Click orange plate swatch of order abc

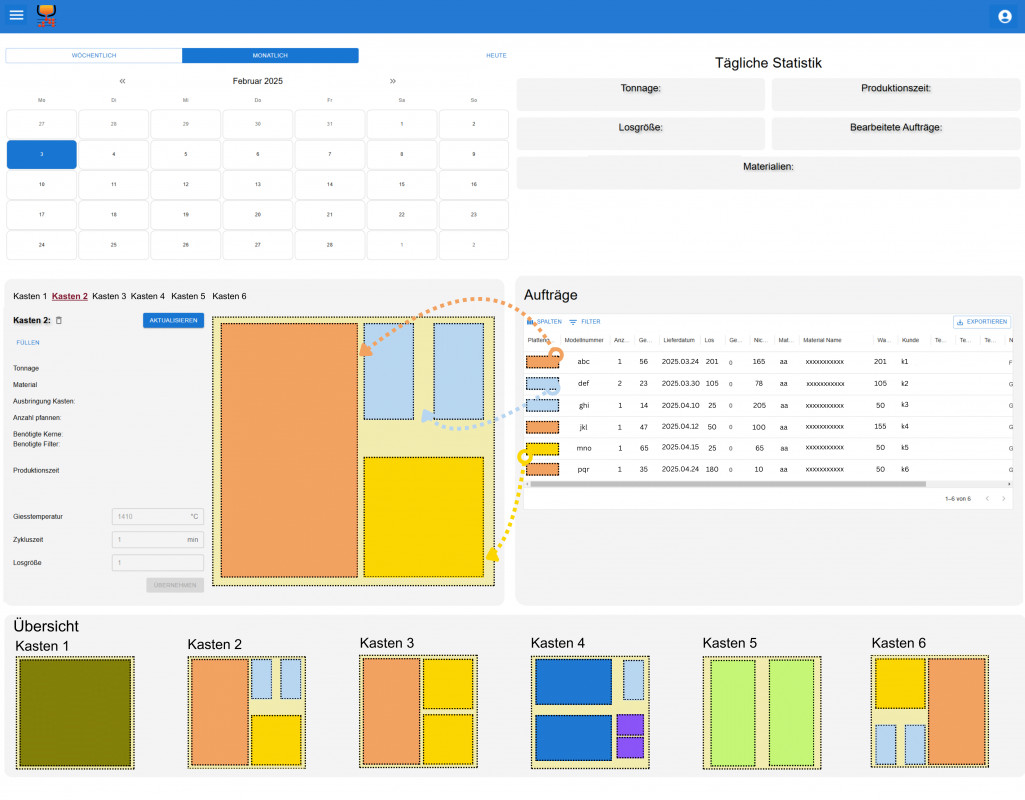543,362
